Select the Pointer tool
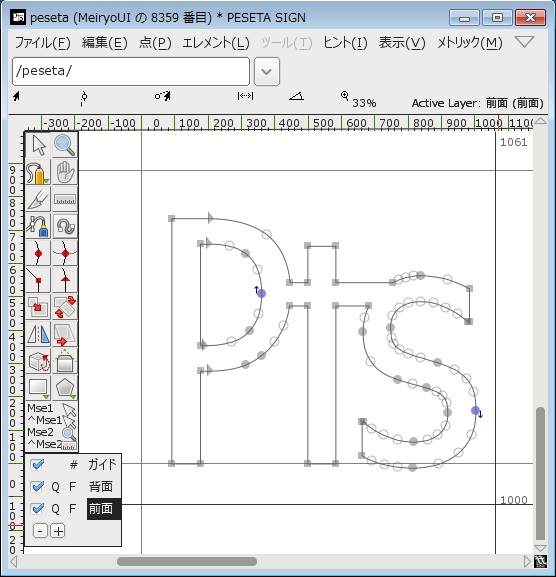 (x=38, y=145)
